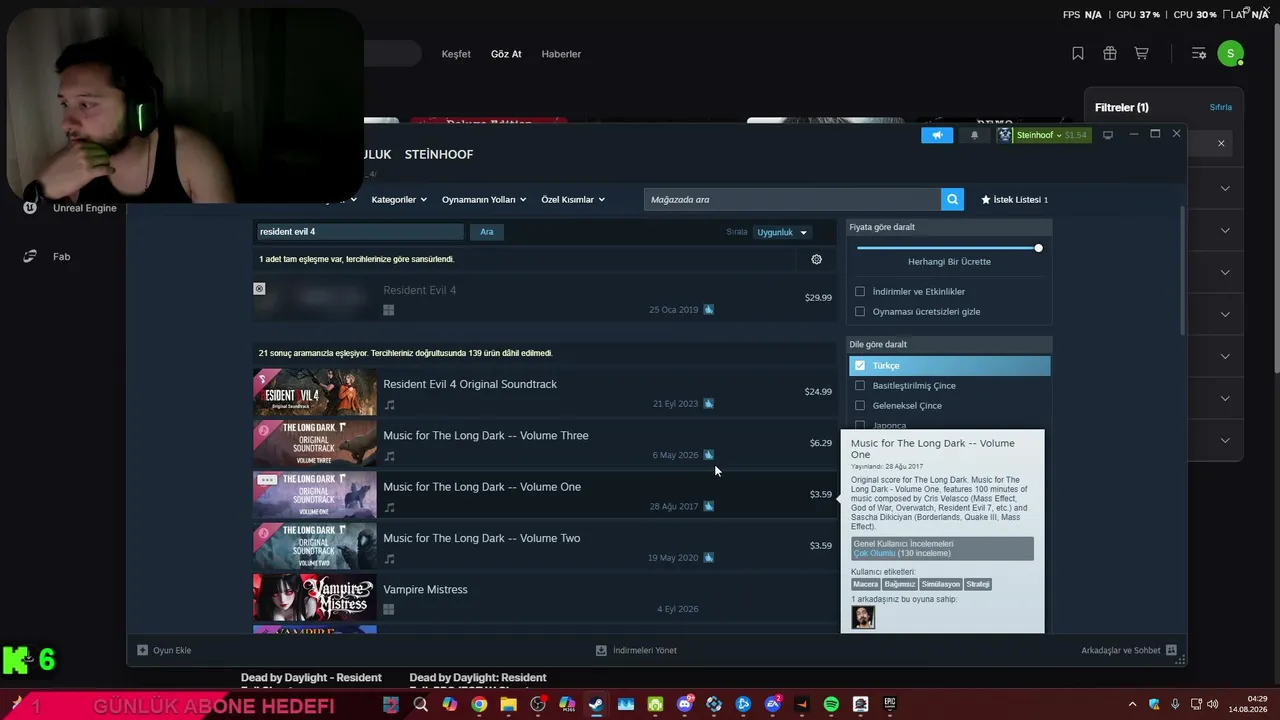Open the Özel Kısımlar dropdown
The width and height of the screenshot is (1280, 720).
coord(573,200)
